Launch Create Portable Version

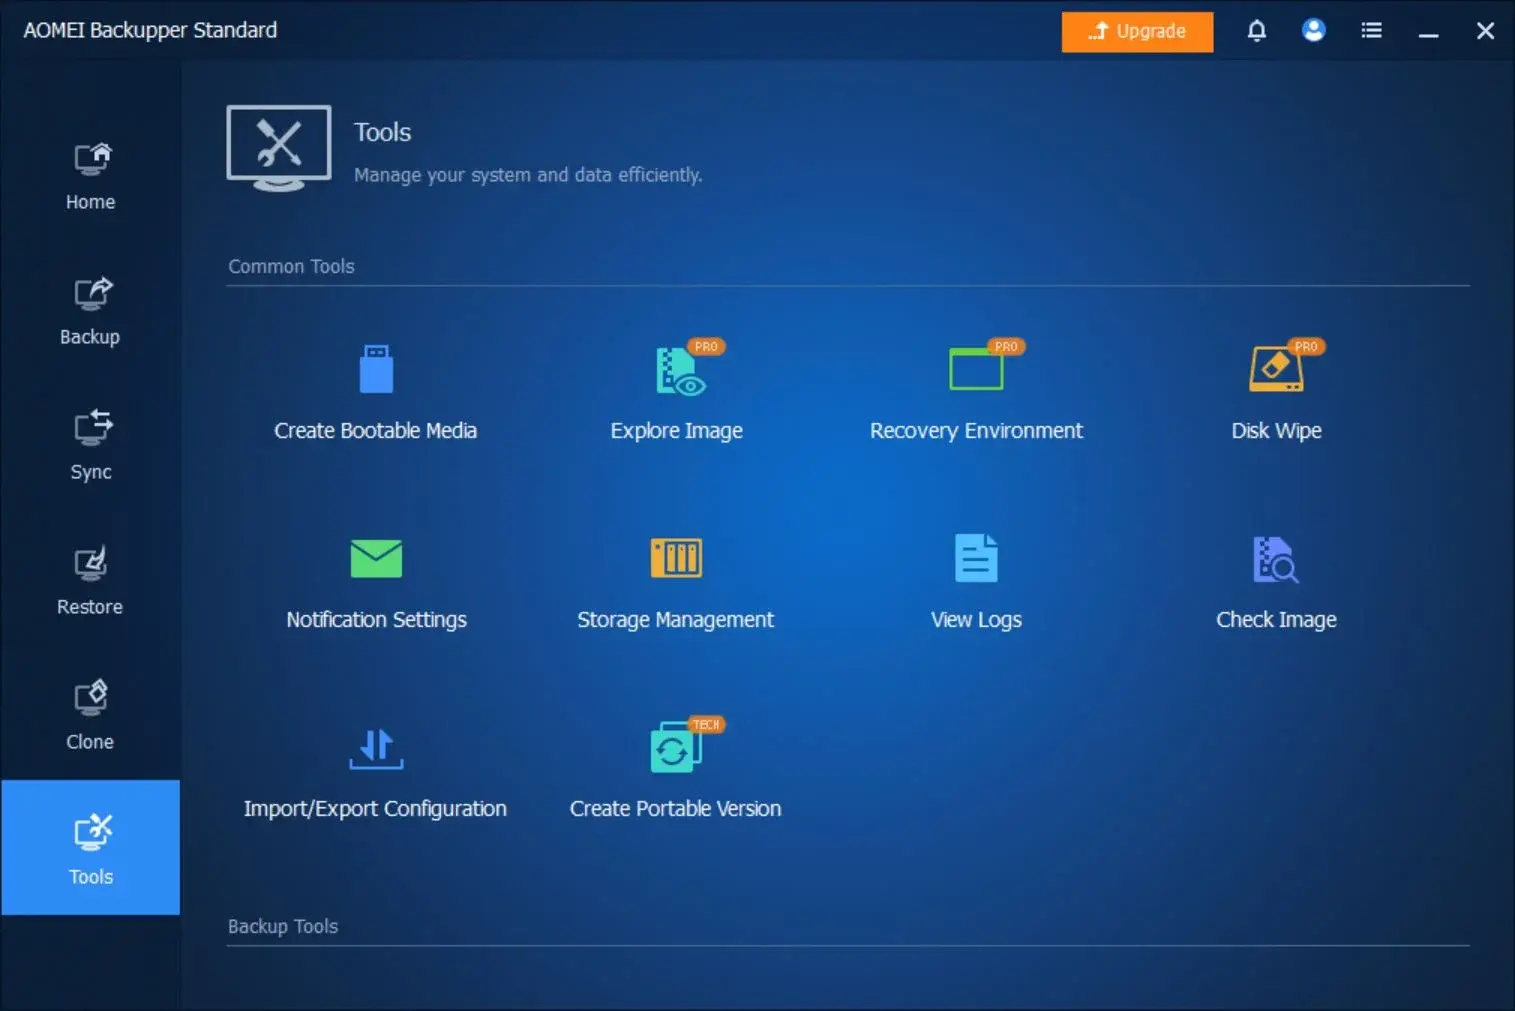[676, 770]
